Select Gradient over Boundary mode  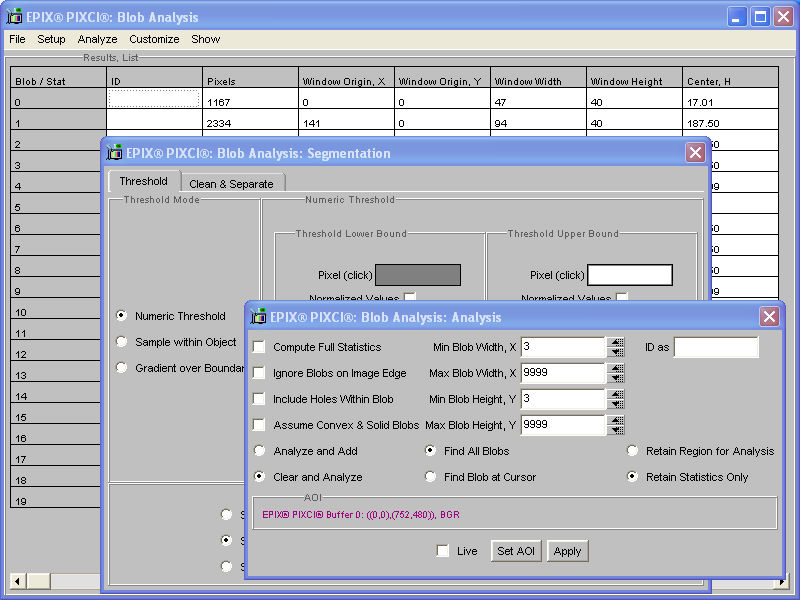(x=121, y=368)
